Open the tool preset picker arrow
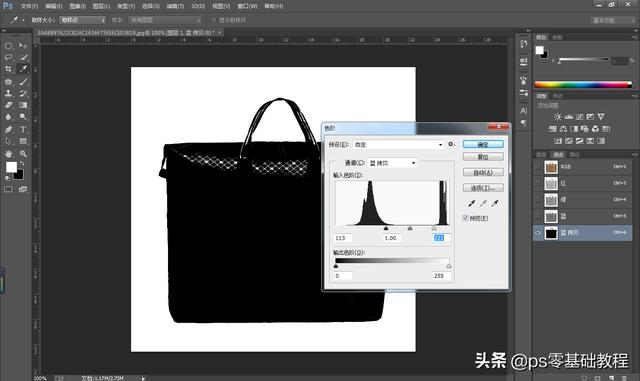 (23, 20)
